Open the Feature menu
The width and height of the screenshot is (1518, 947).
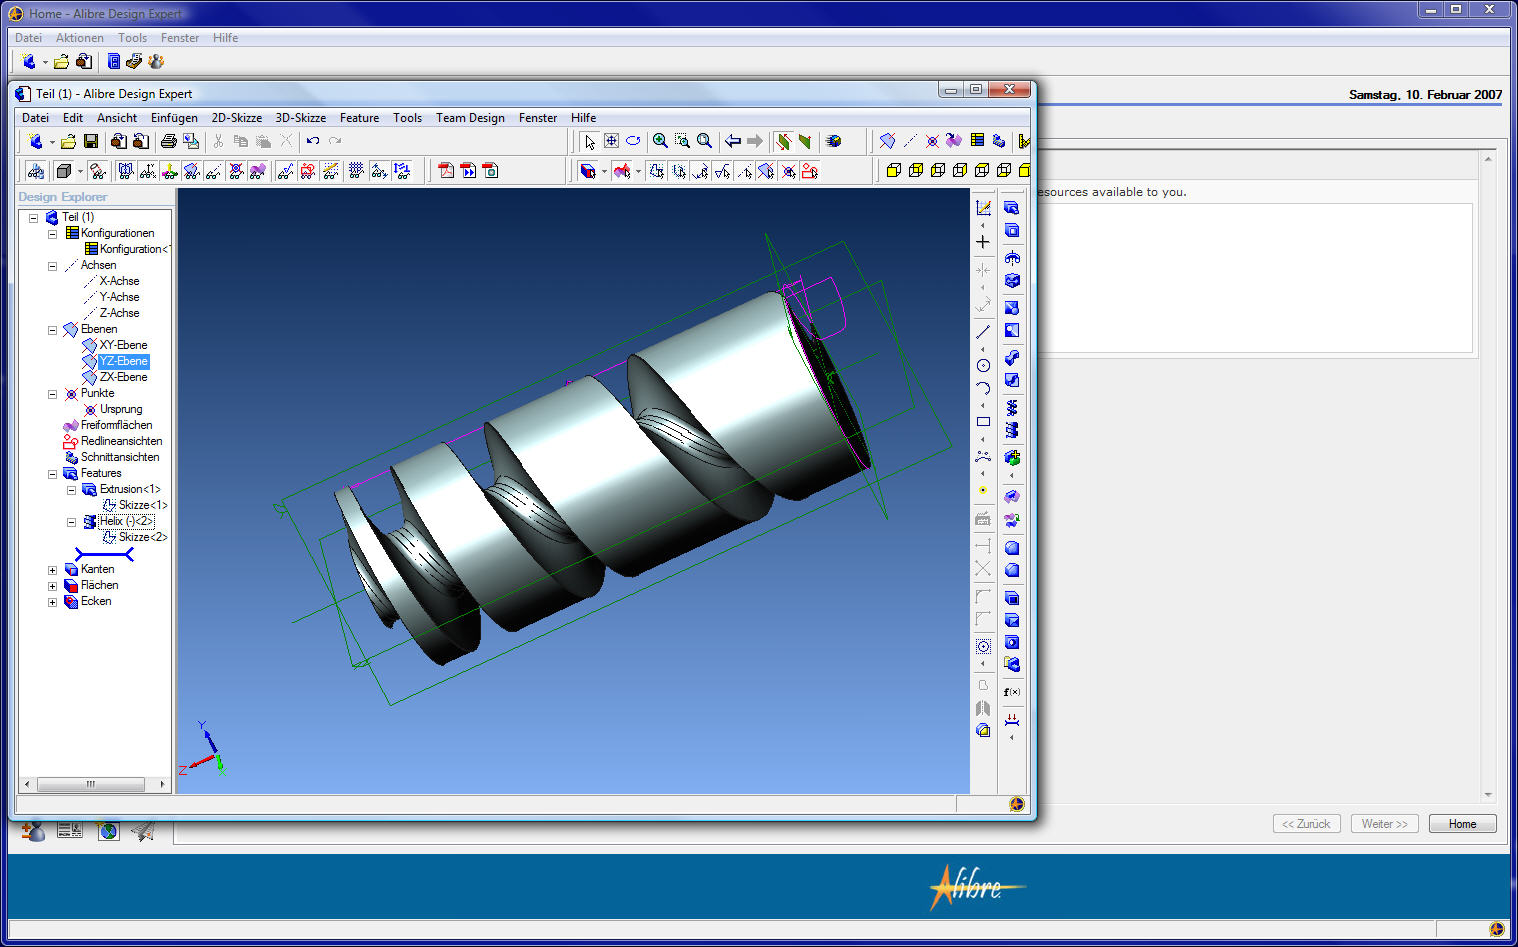tap(359, 118)
